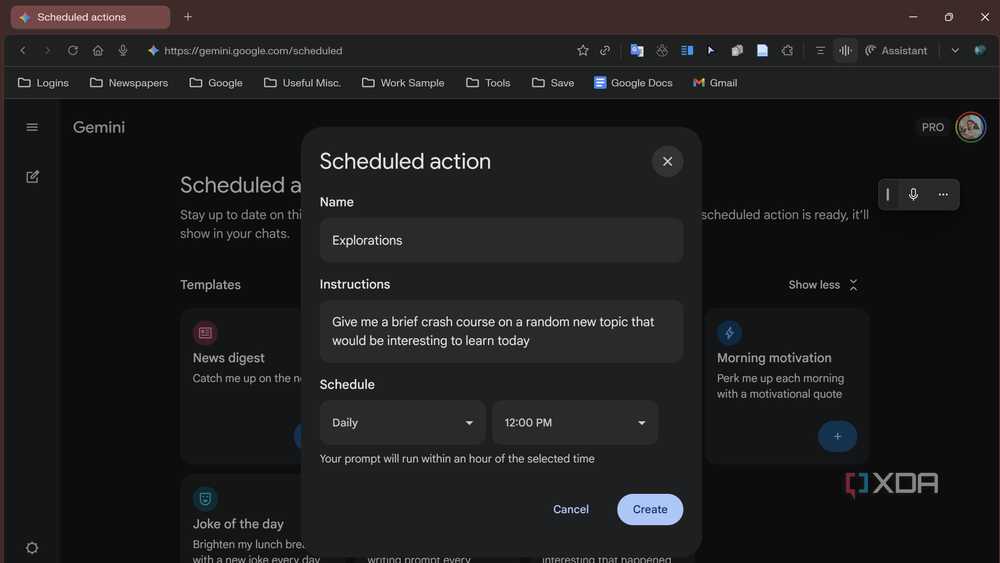Cancel the scheduled action

click(x=571, y=509)
